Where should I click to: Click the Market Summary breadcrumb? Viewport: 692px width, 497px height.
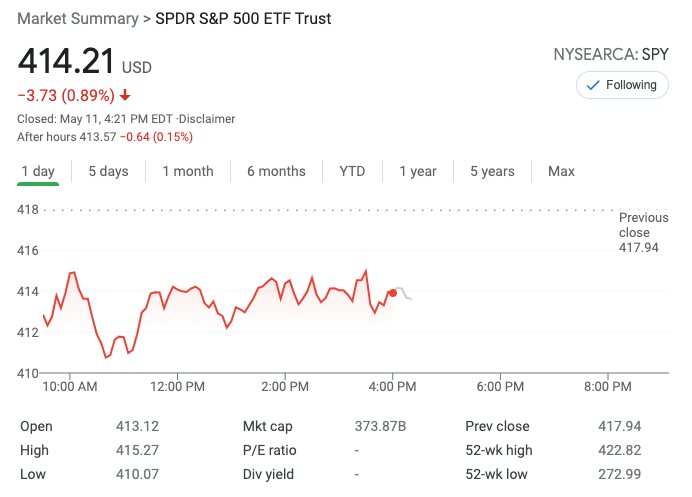point(77,19)
